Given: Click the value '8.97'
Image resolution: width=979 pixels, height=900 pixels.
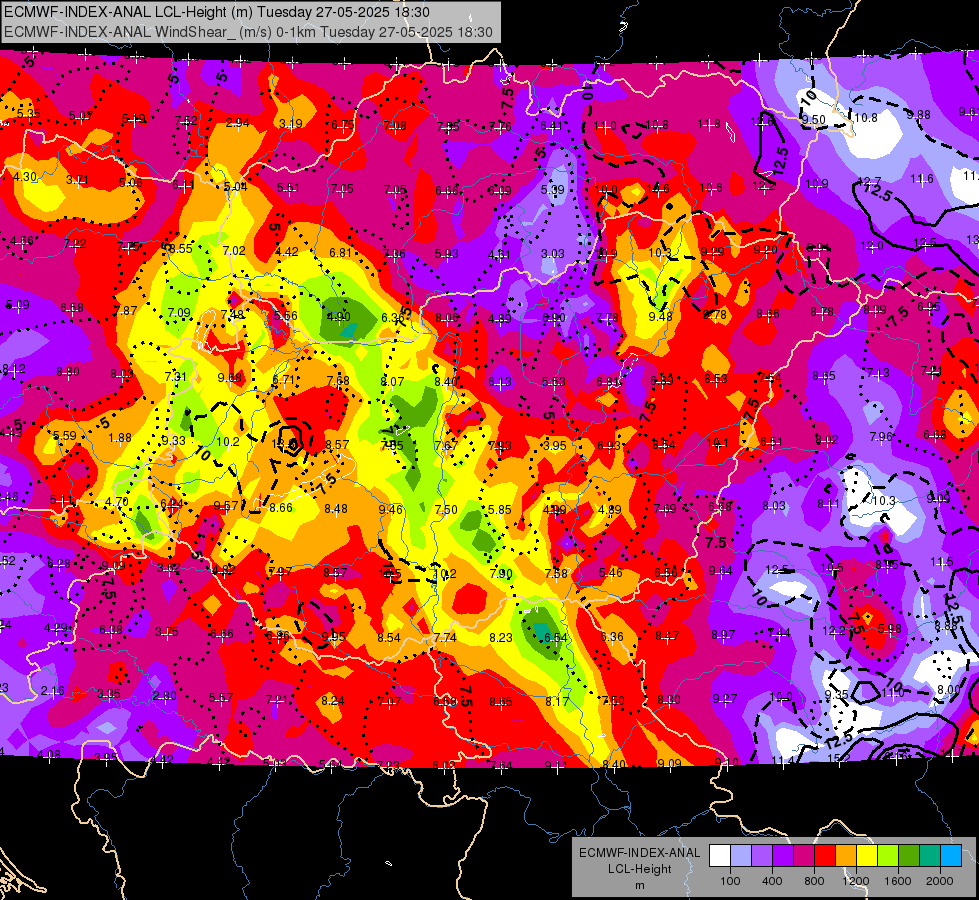Looking at the screenshot, I should click(x=723, y=635).
